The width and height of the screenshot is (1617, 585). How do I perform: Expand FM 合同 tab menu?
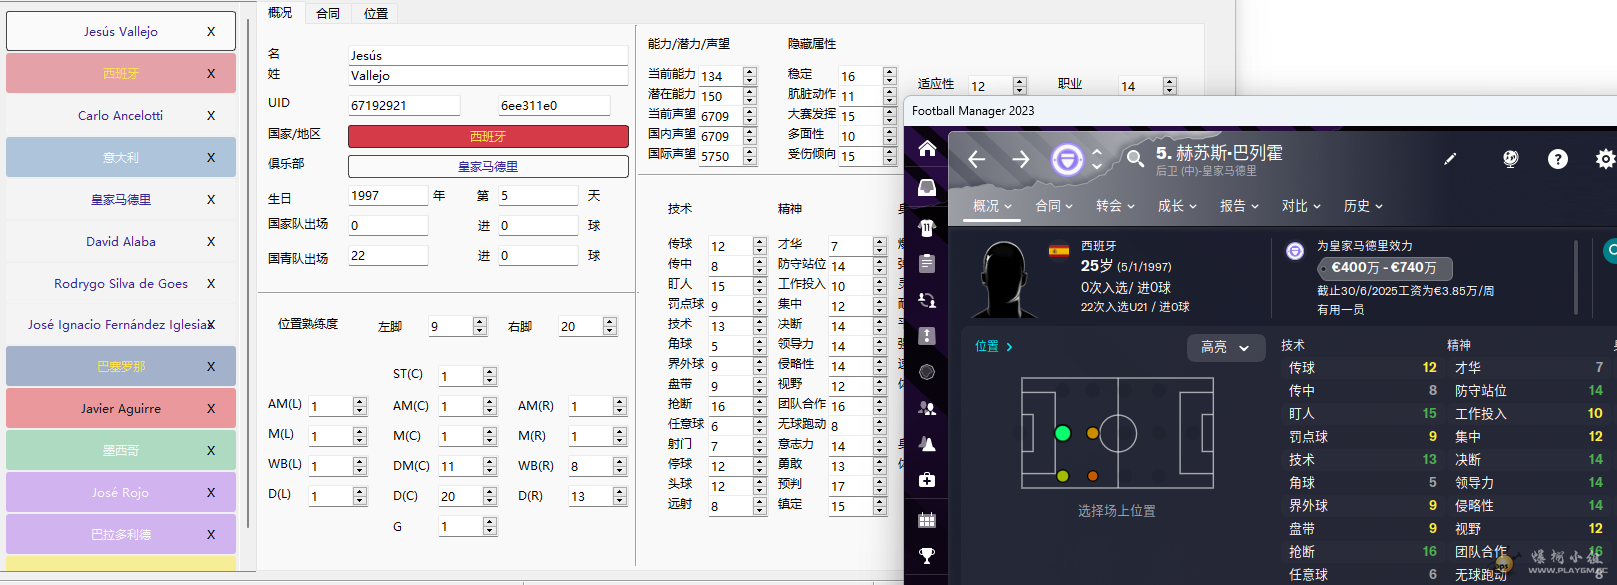click(x=1054, y=206)
